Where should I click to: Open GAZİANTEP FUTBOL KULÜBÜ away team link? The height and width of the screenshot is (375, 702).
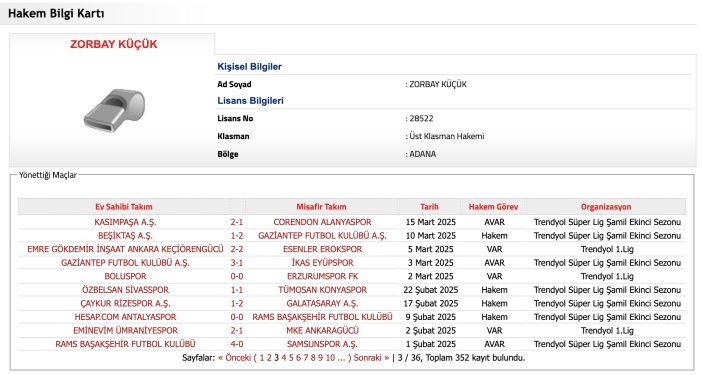tap(322, 235)
